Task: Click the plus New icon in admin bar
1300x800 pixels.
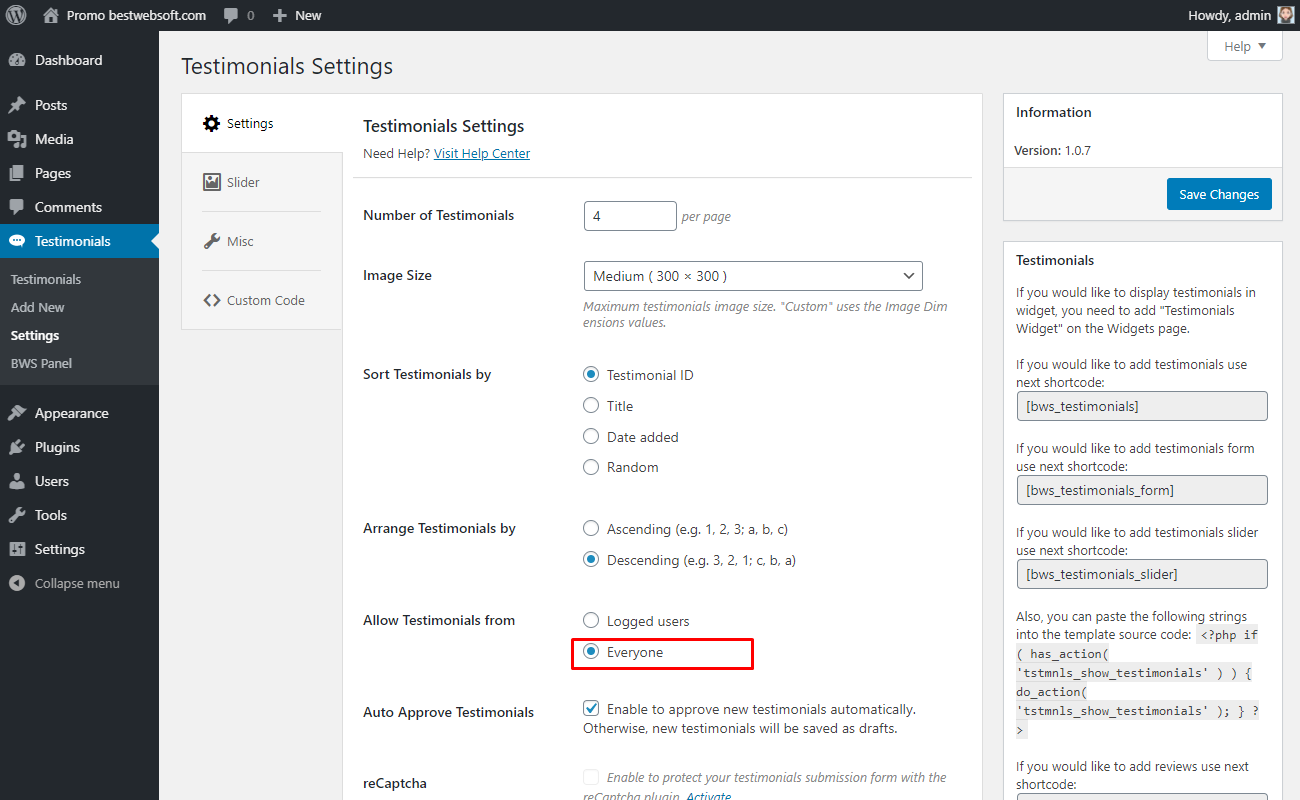Action: coord(280,16)
